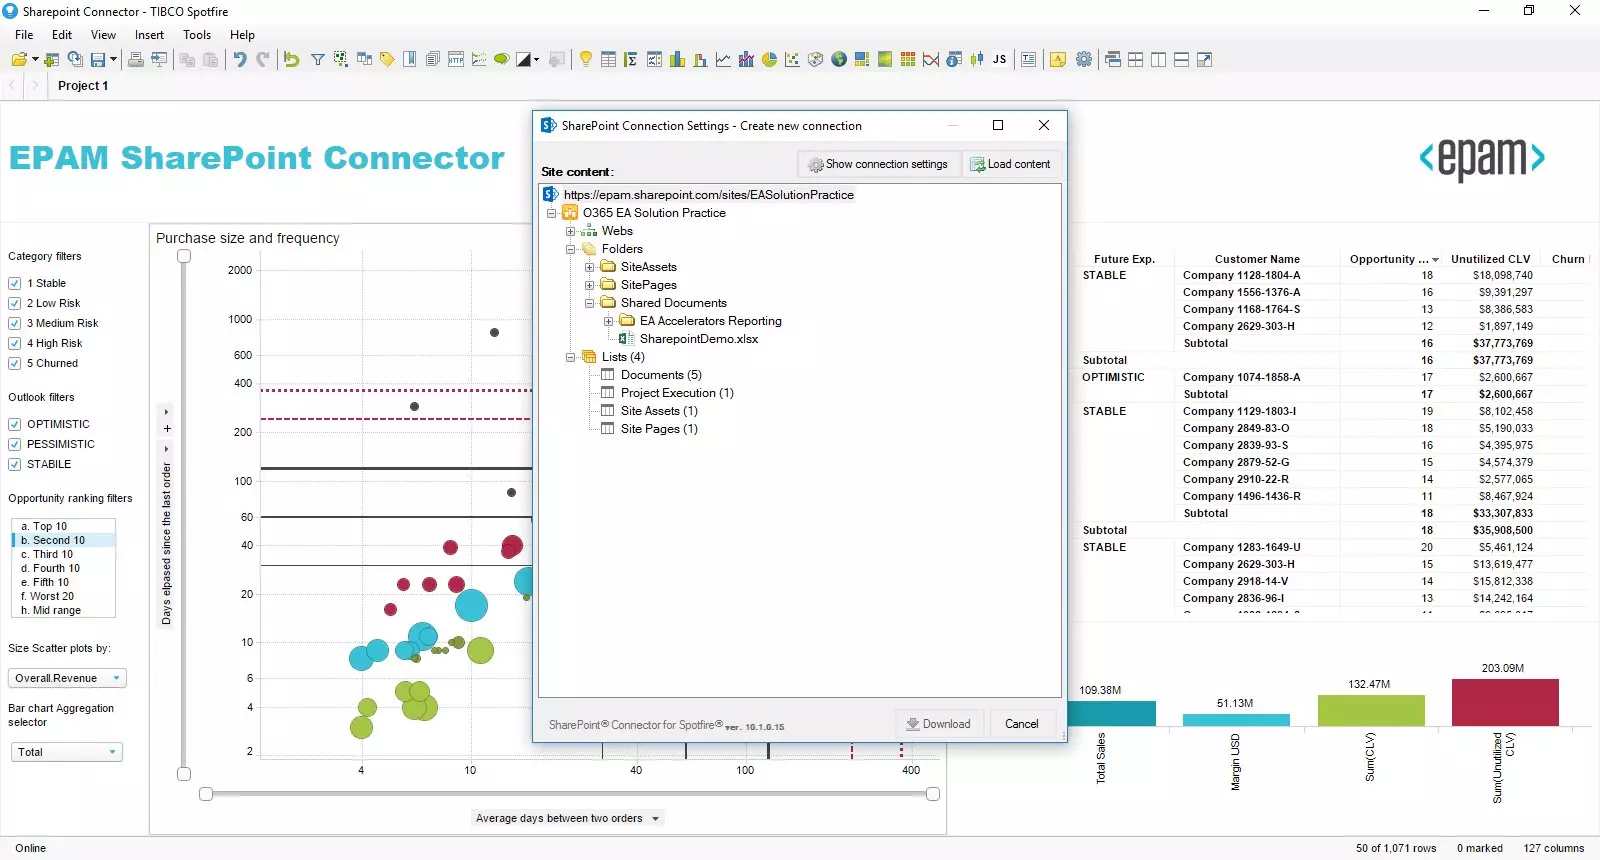This screenshot has height=860, width=1600.
Task: Click the JS visualization icon
Action: click(999, 60)
